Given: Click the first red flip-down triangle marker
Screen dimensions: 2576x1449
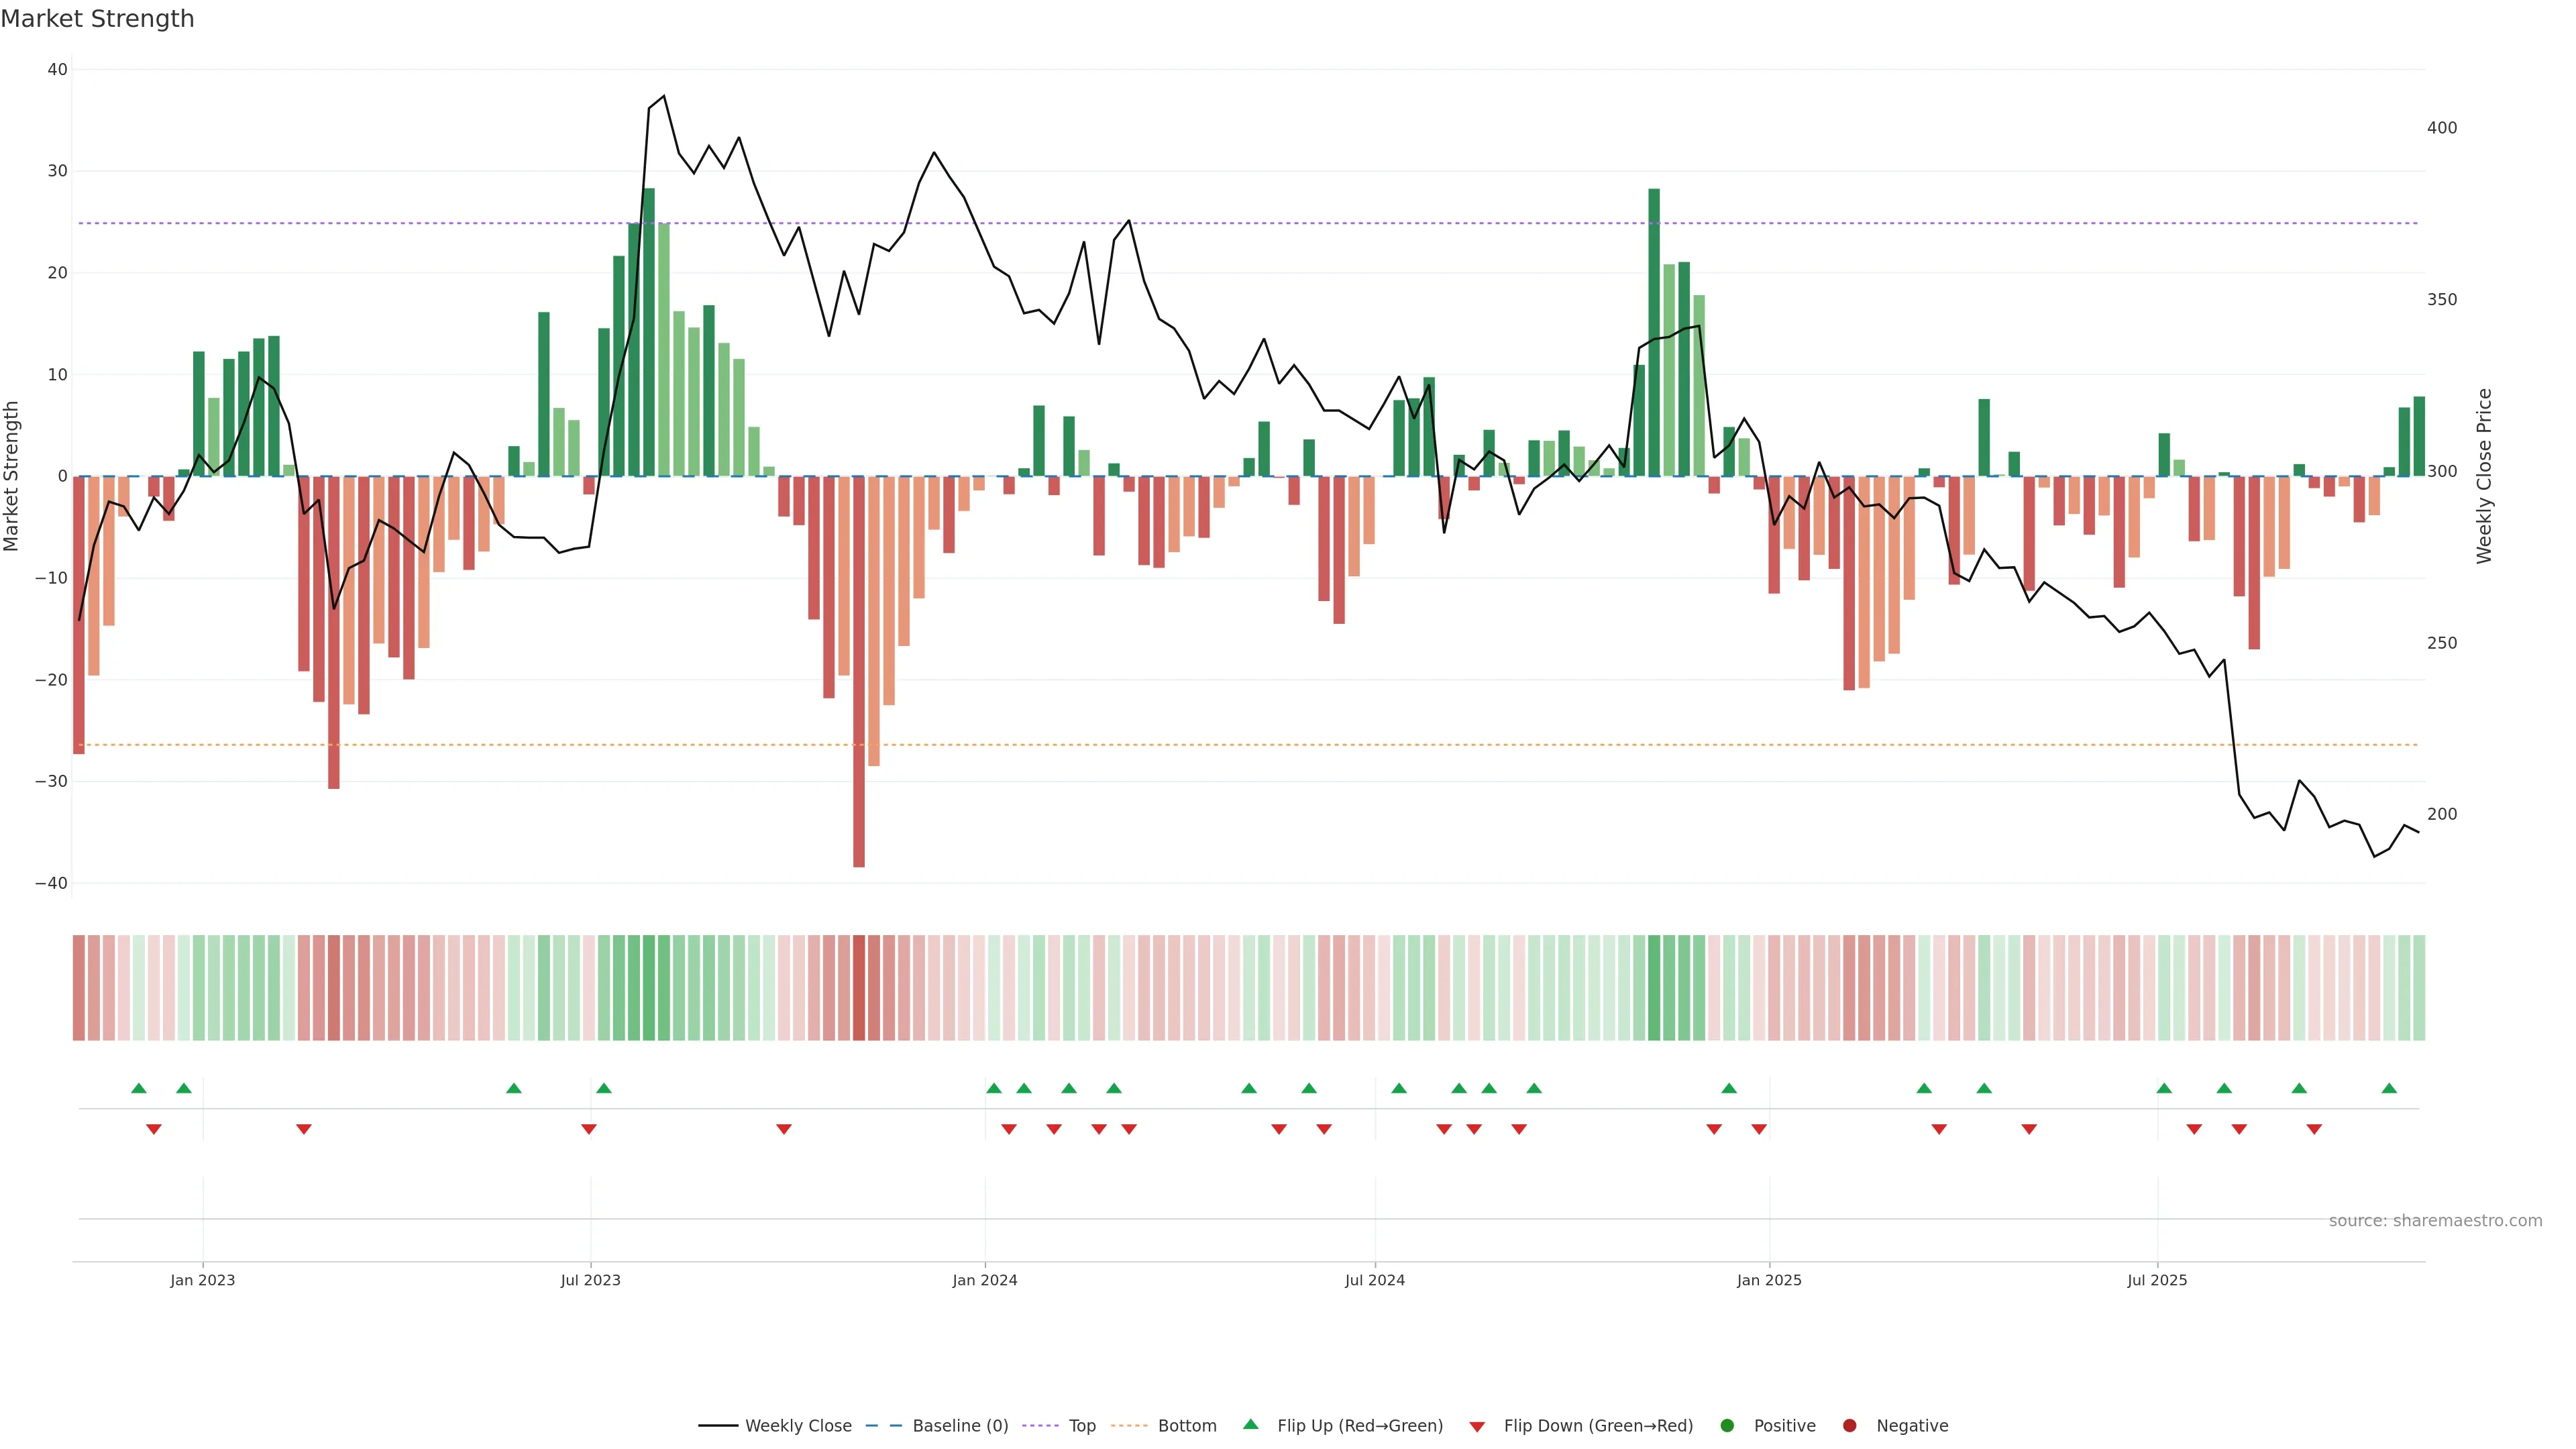Looking at the screenshot, I should 154,1129.
